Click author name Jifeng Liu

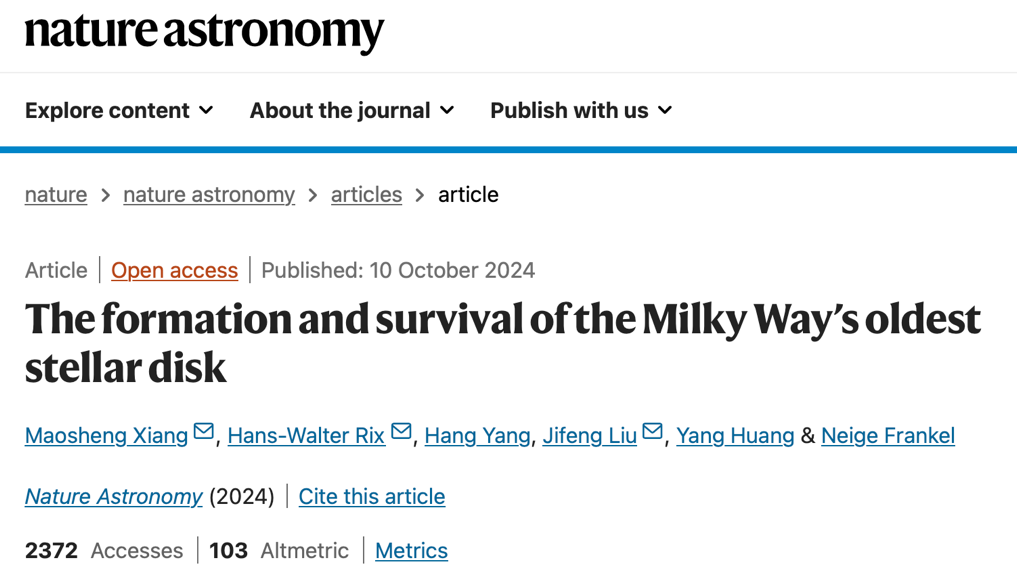coord(590,435)
